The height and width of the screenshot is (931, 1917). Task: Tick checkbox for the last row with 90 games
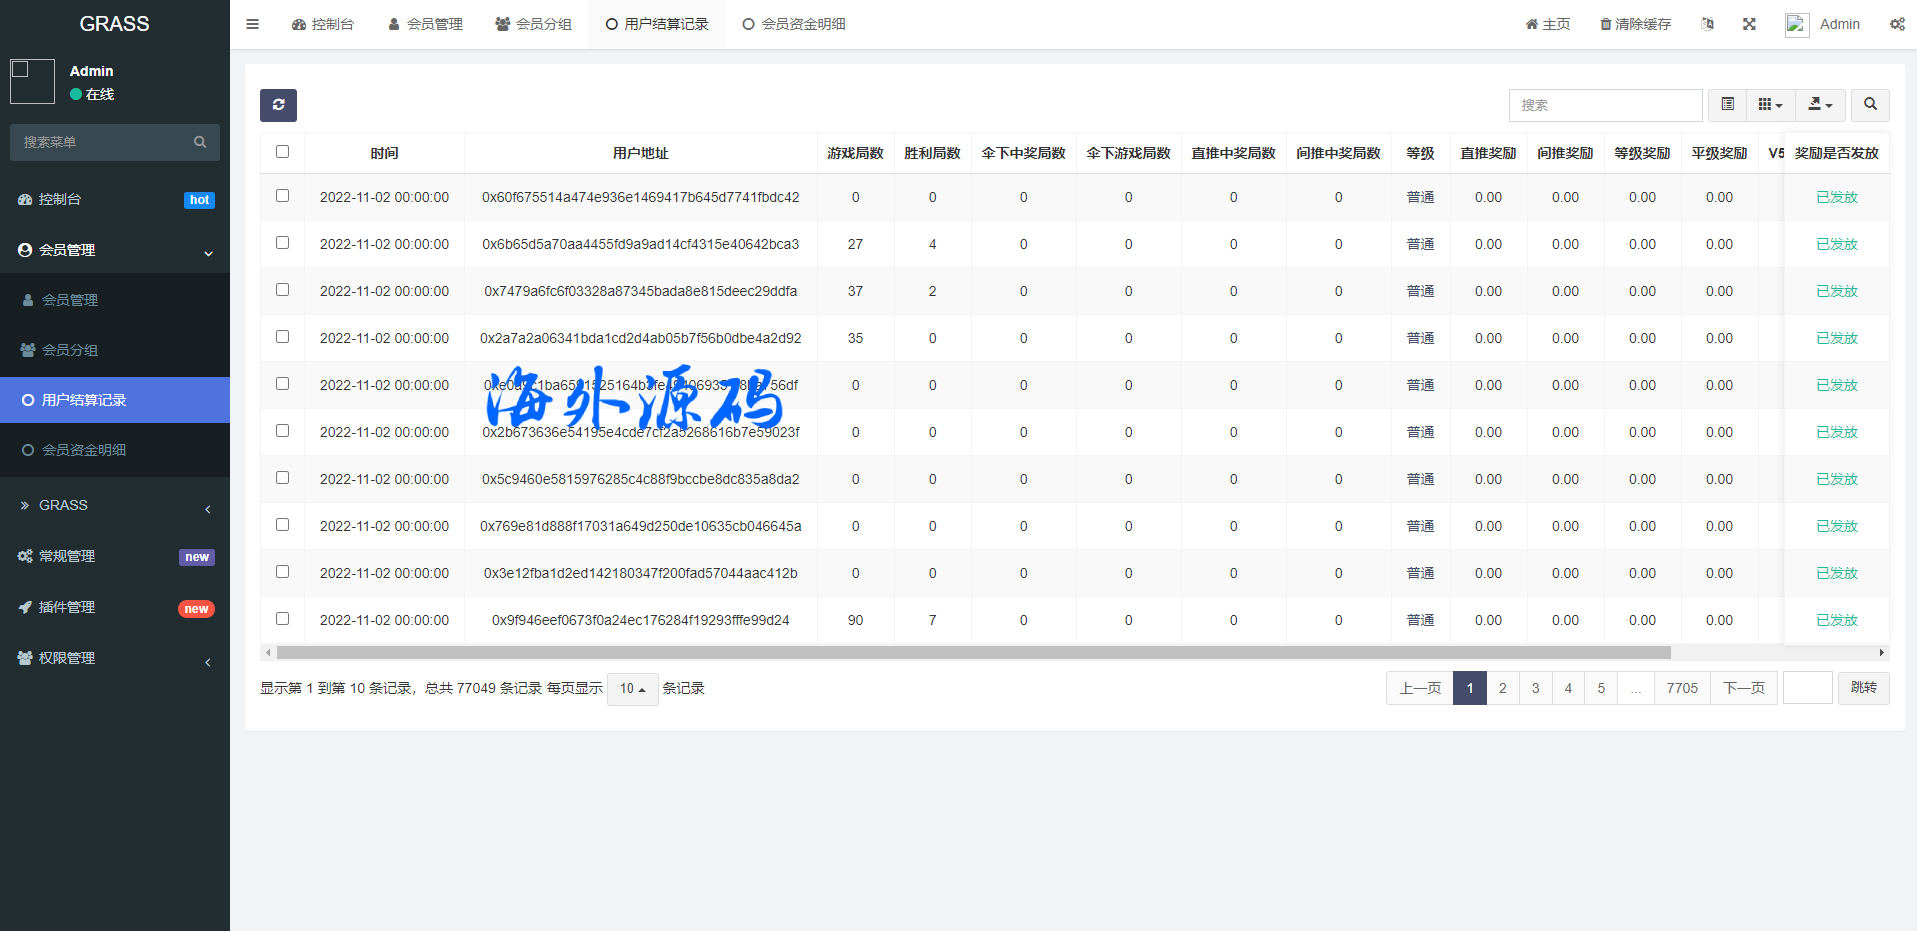(282, 619)
